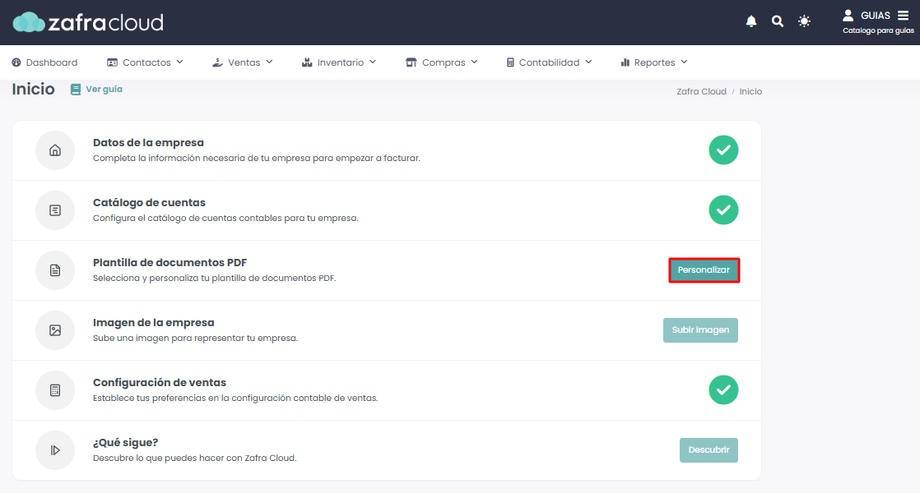Open the hamburger menu next to GUIAS

tap(903, 15)
